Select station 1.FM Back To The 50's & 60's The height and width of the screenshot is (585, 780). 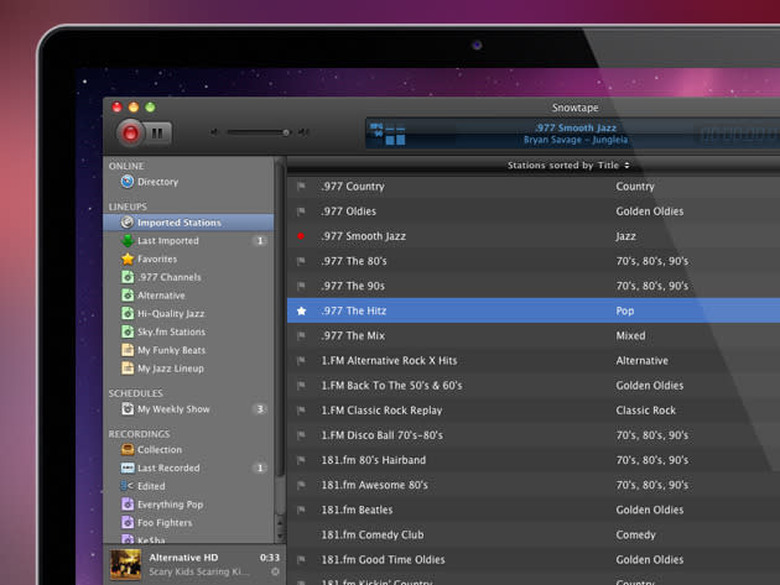pos(391,386)
